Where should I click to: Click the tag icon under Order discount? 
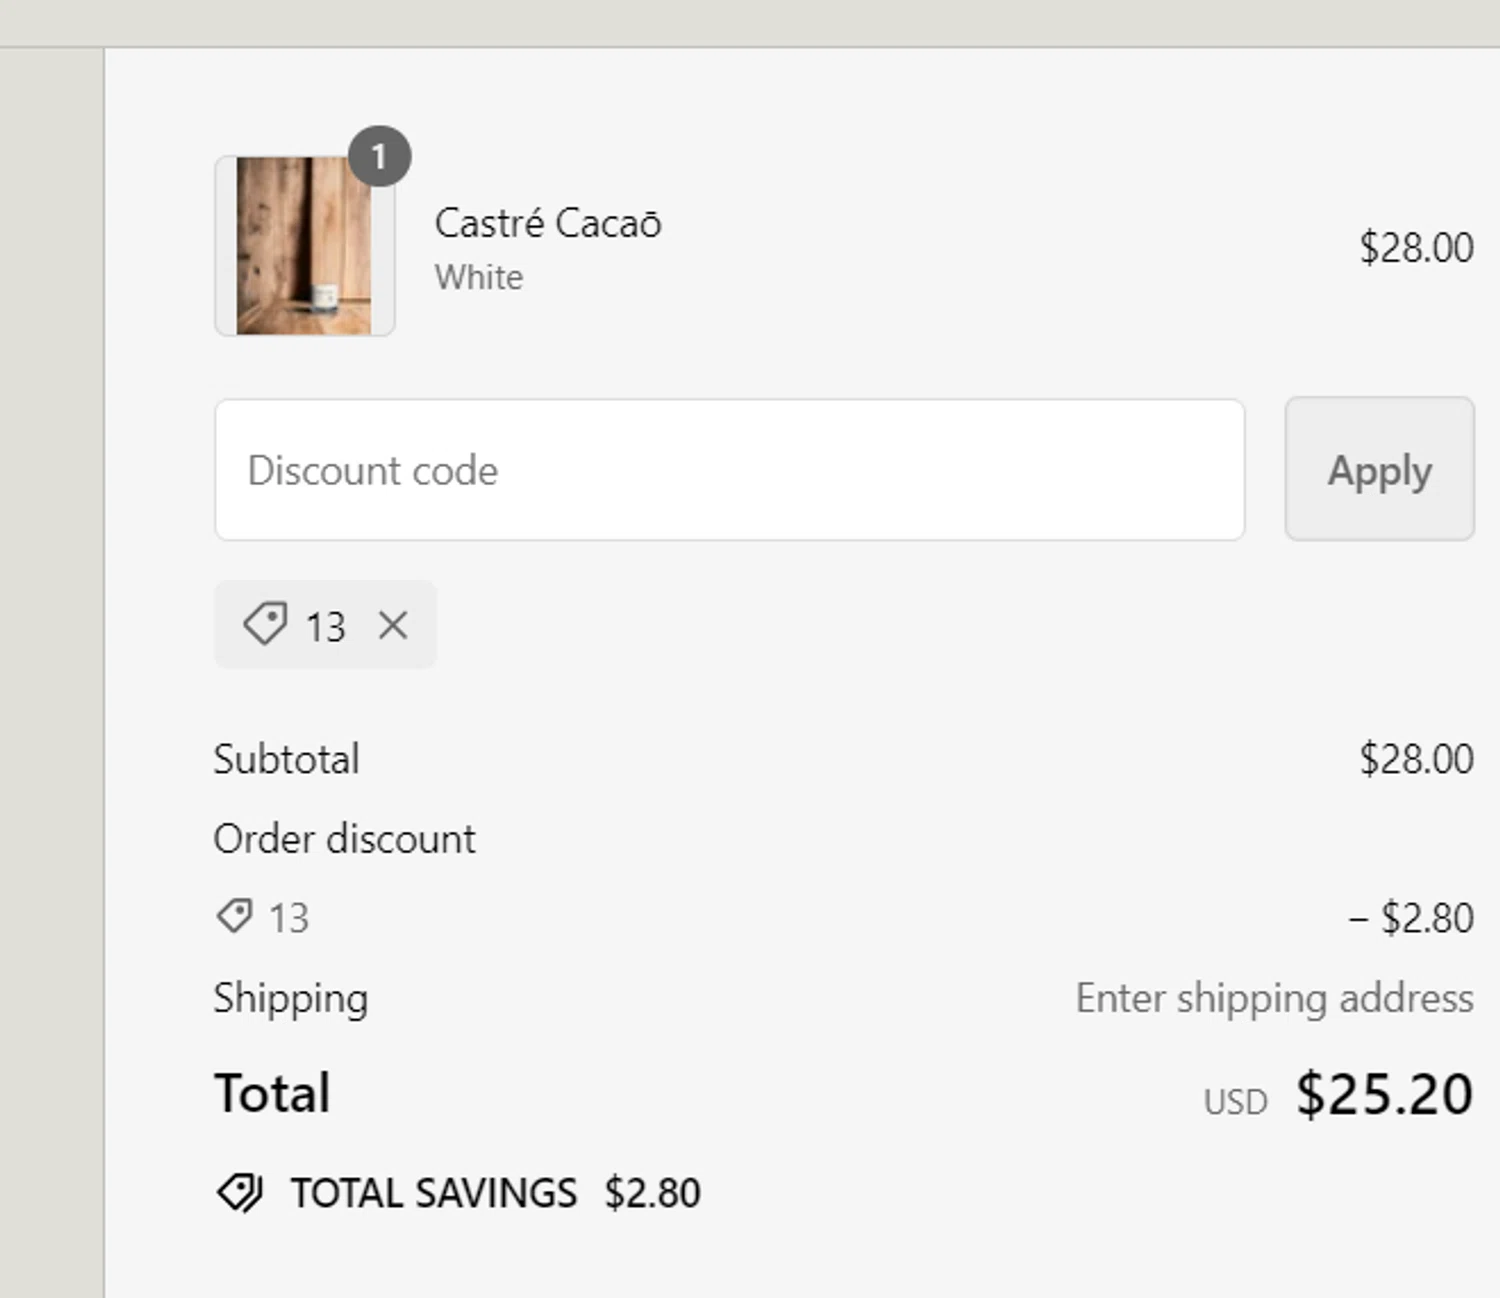tap(235, 916)
